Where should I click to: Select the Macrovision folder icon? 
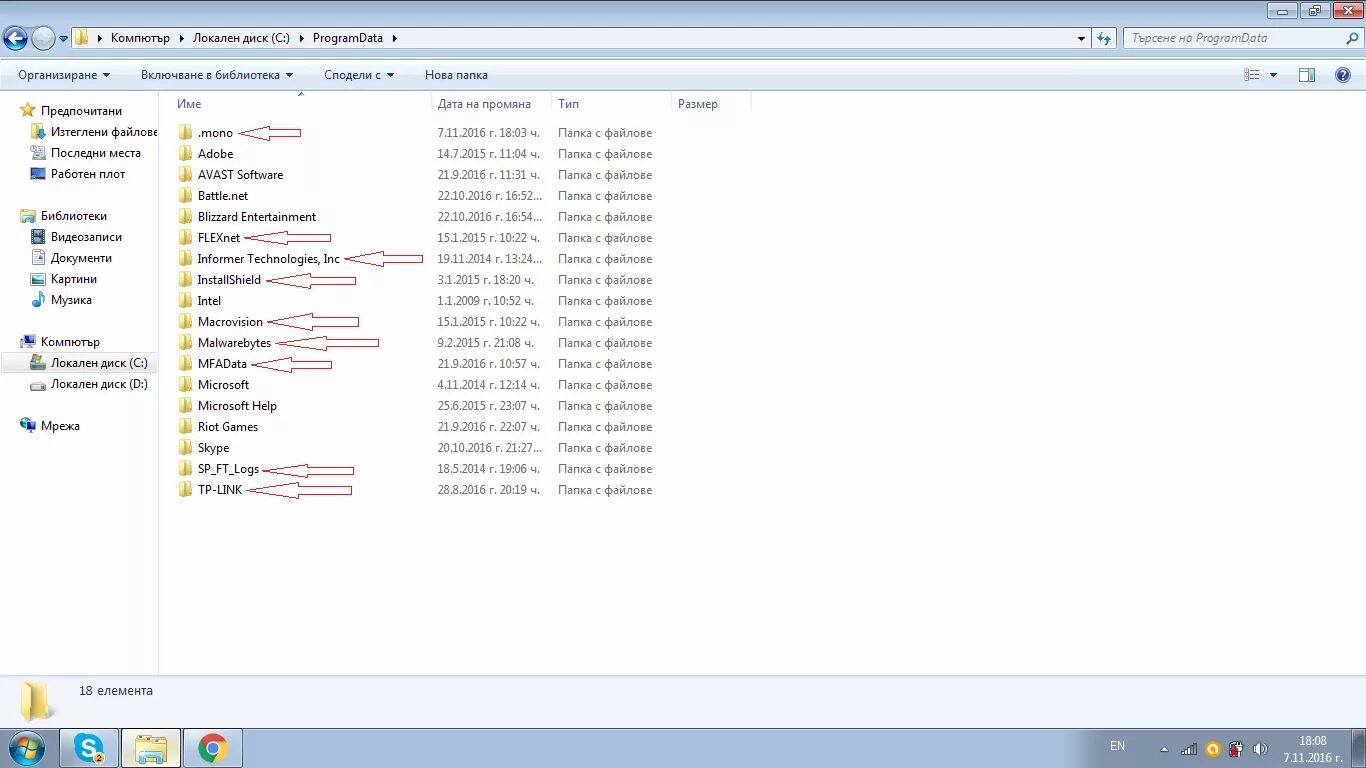pos(185,322)
